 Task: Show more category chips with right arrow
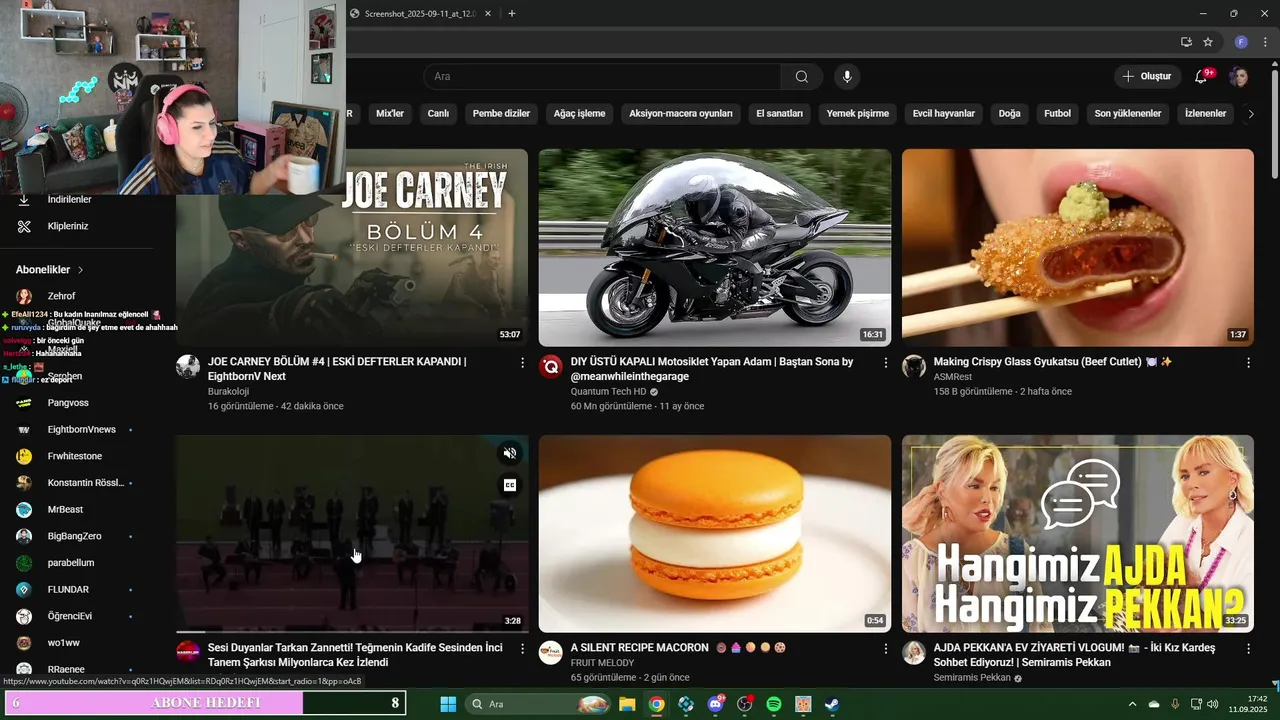1250,114
